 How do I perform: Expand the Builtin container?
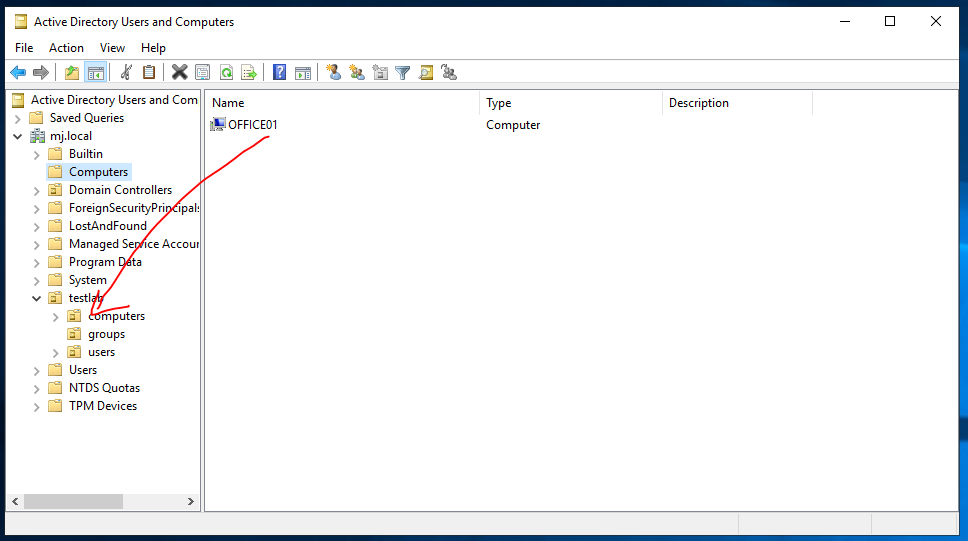pyautogui.click(x=36, y=154)
